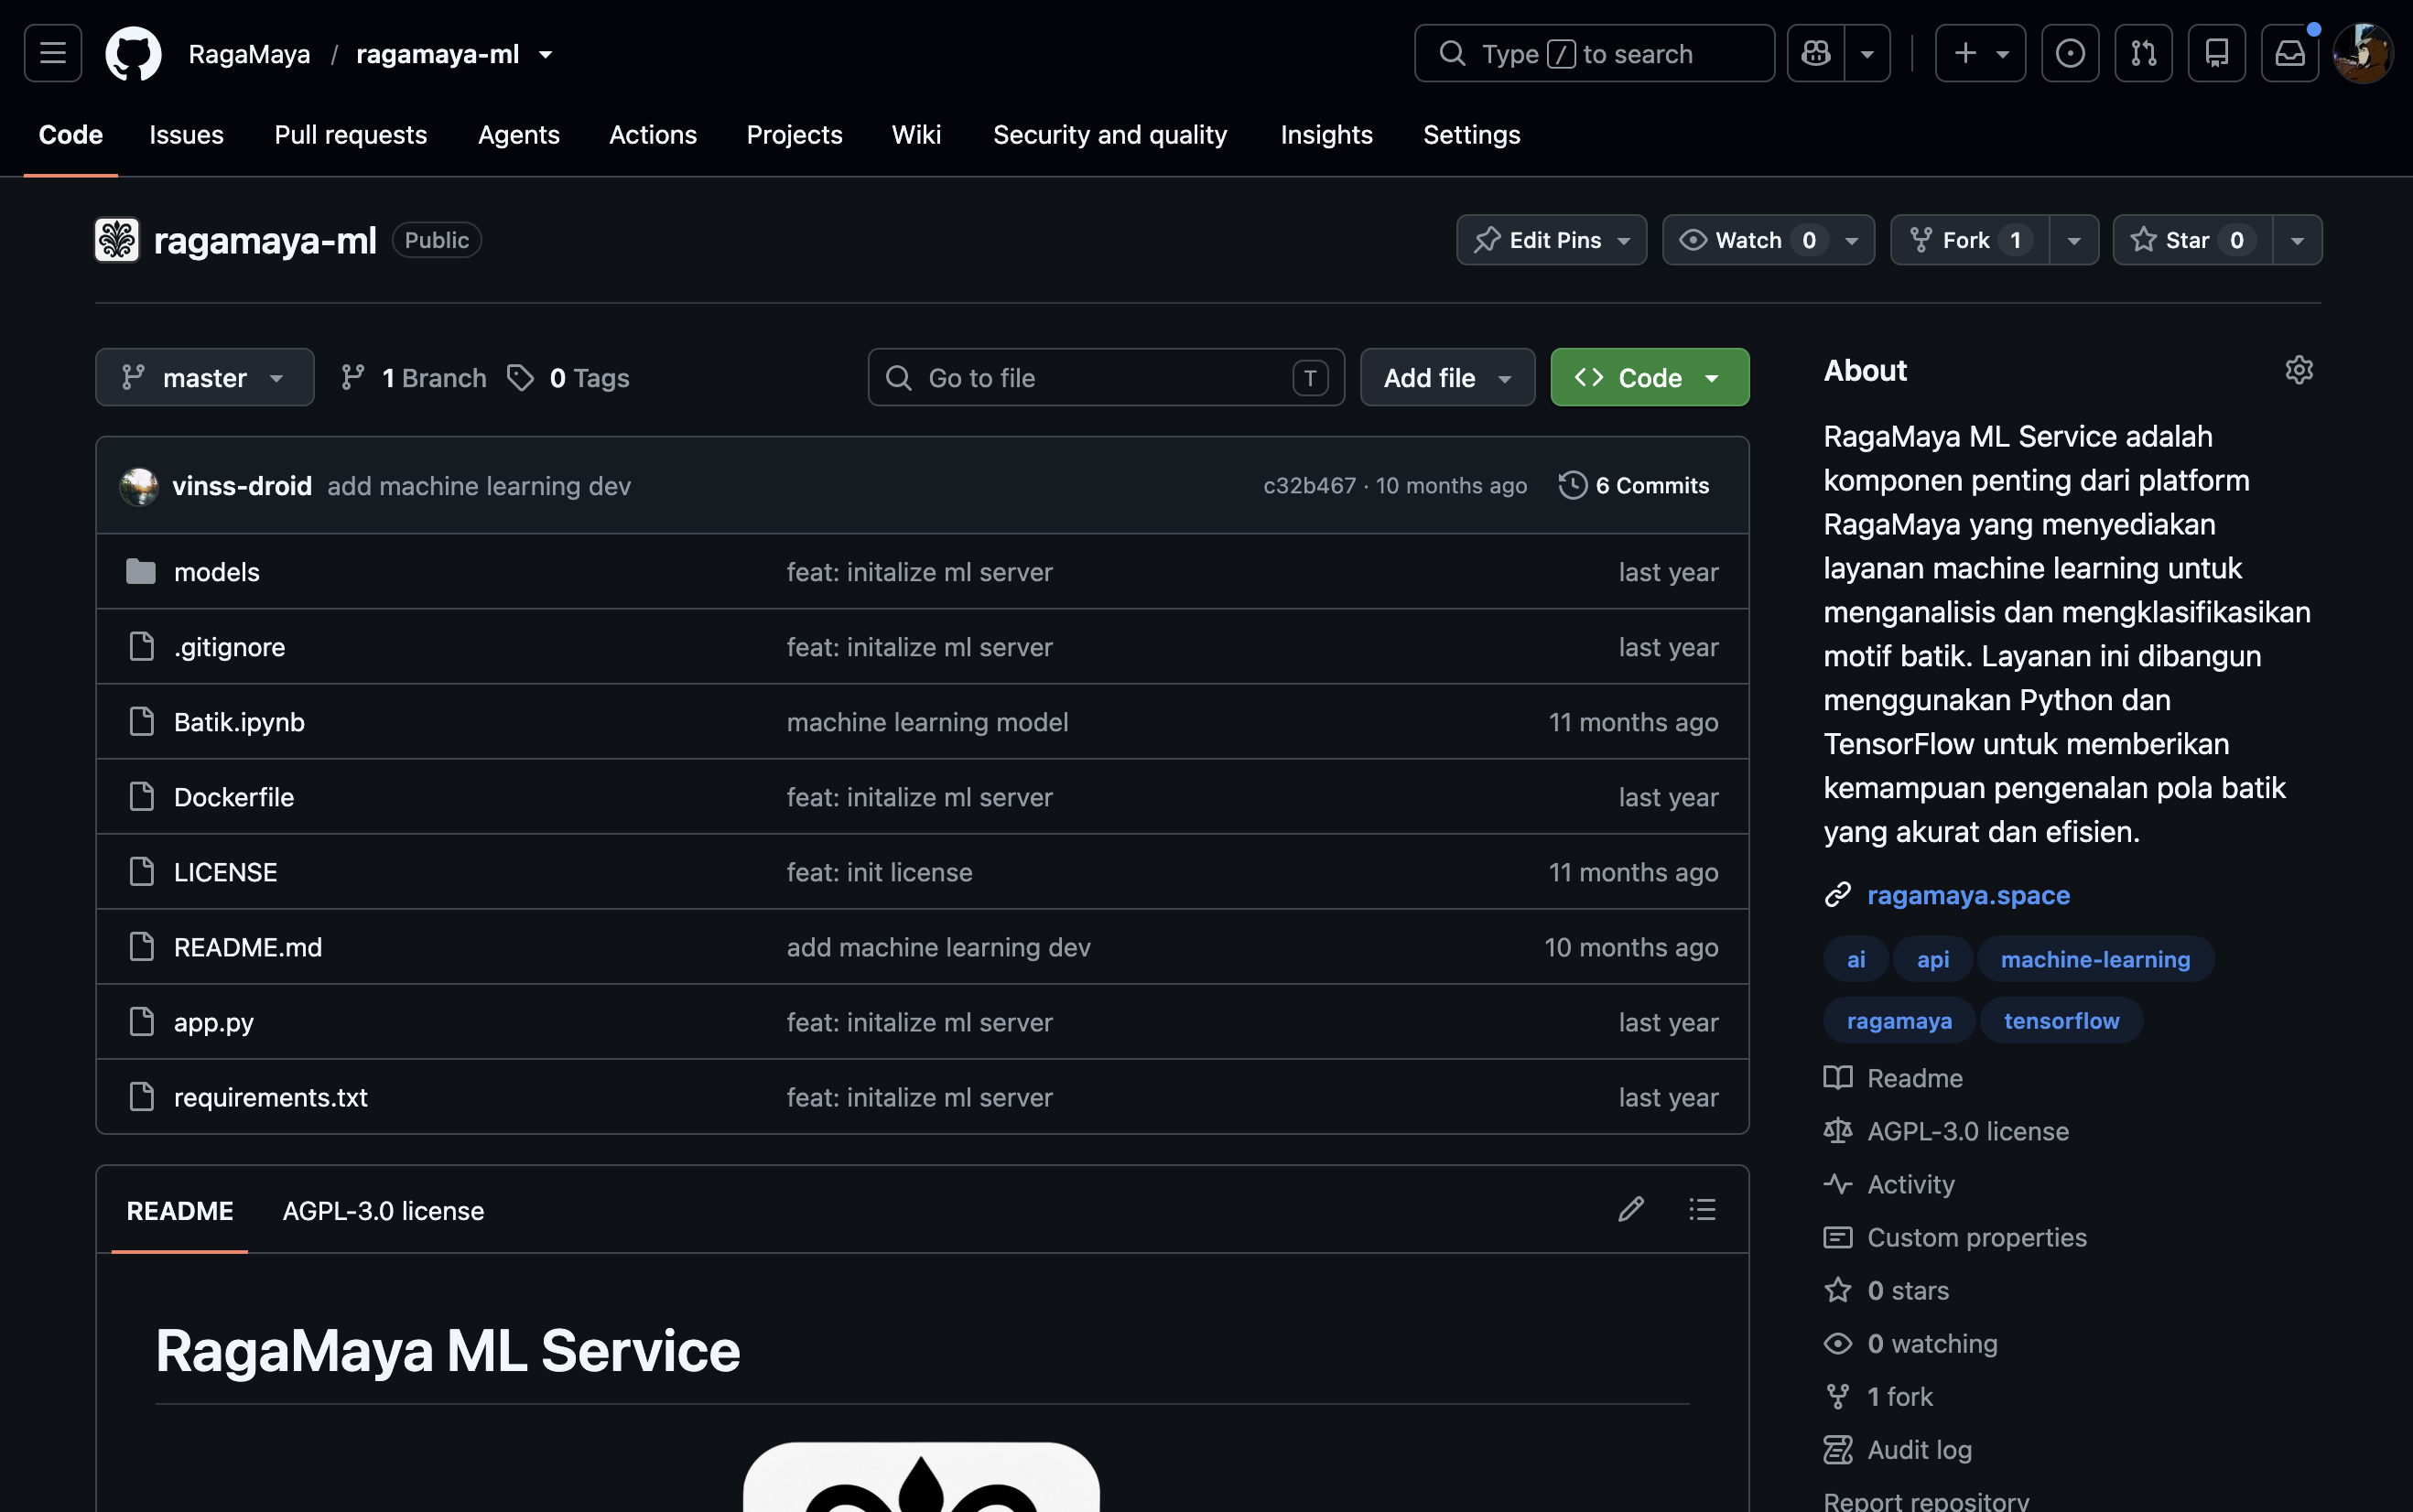Open the .gitignore file

pos(229,647)
